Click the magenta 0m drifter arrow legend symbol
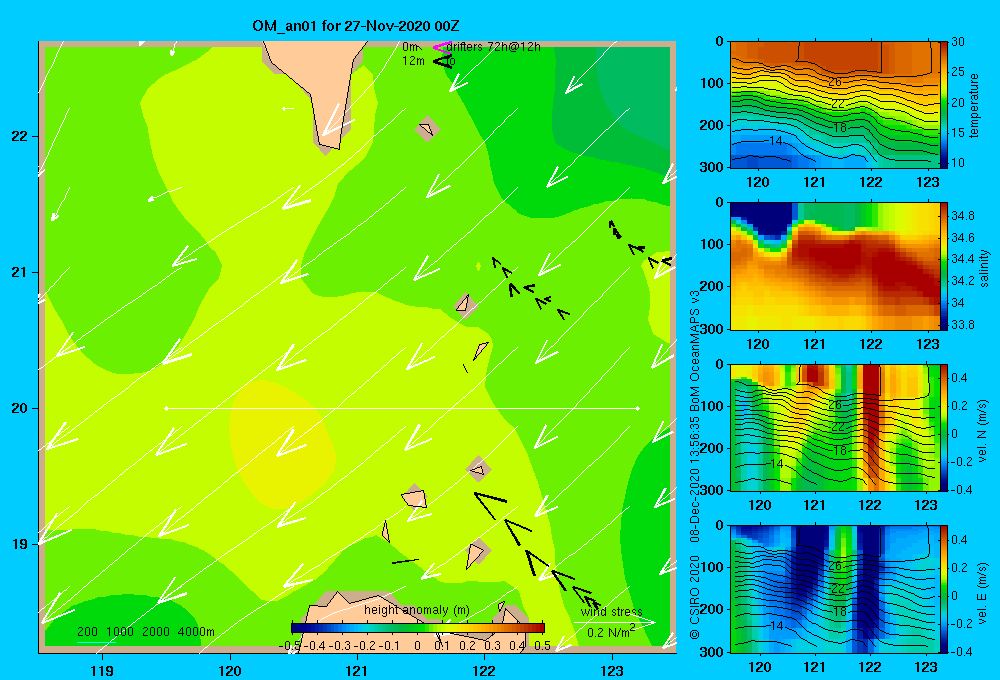 442,47
